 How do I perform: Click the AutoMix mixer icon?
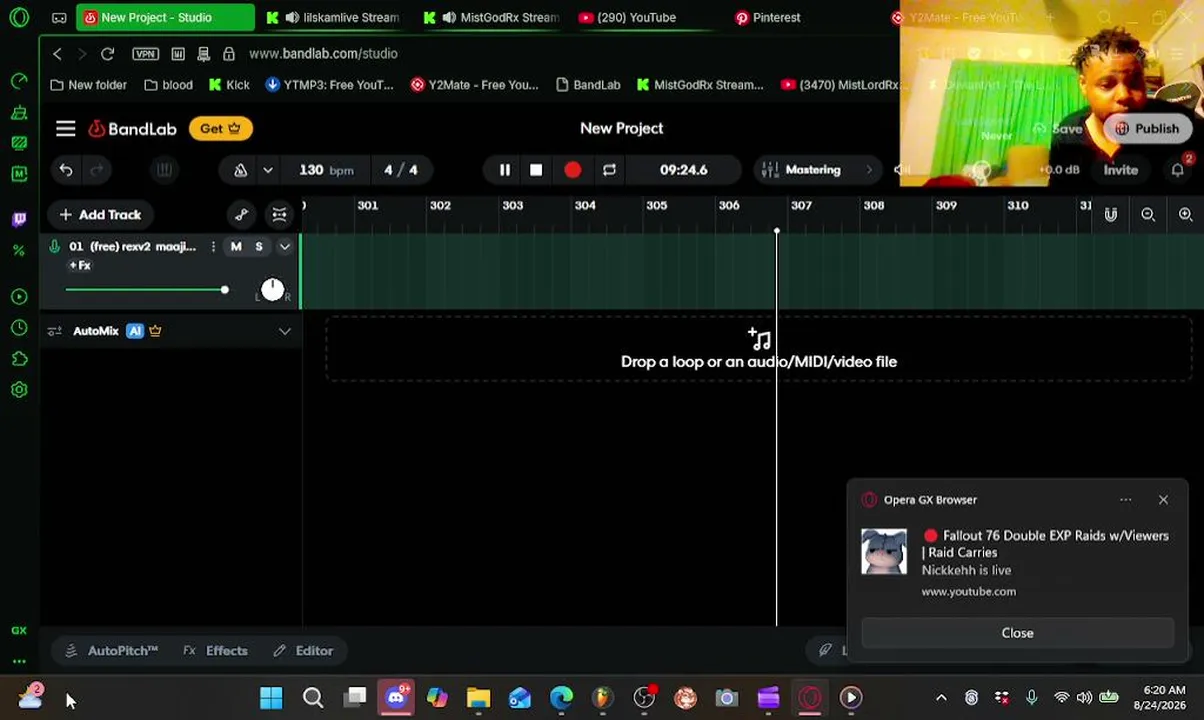pyautogui.click(x=55, y=331)
